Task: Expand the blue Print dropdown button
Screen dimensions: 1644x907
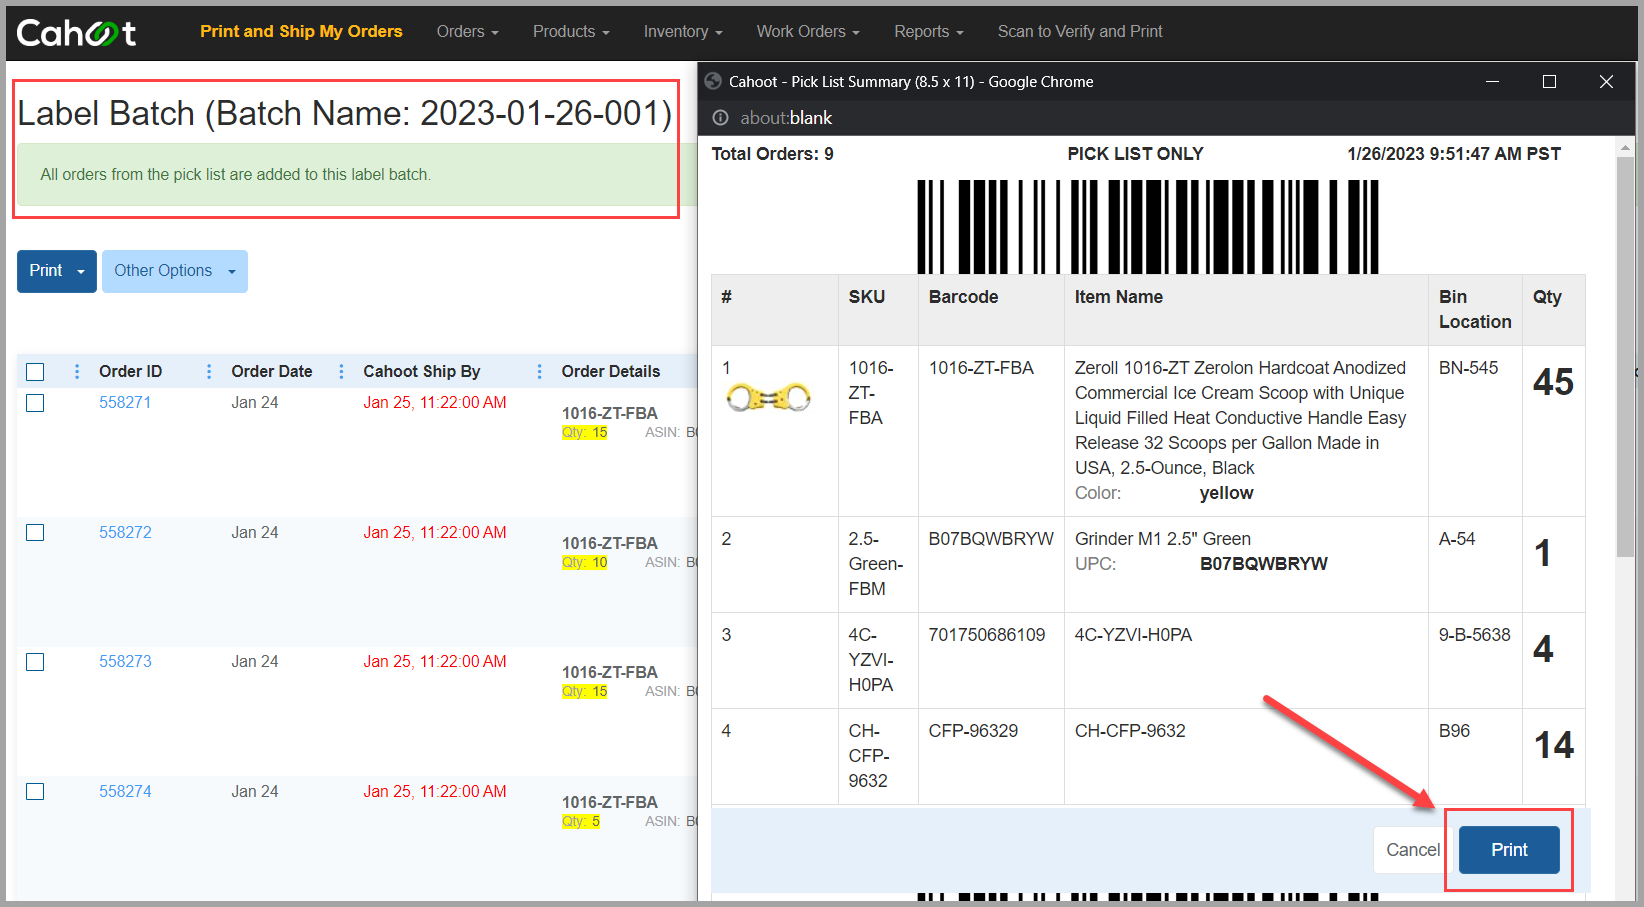Action: click(x=57, y=271)
